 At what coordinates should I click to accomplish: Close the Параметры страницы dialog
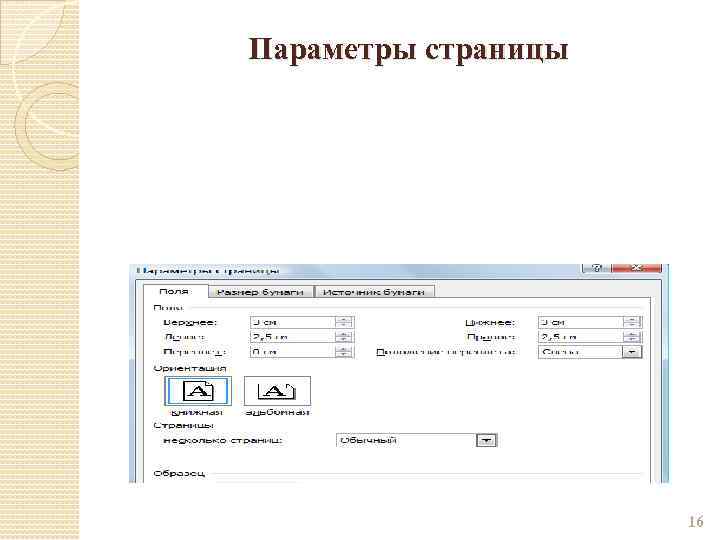636,268
